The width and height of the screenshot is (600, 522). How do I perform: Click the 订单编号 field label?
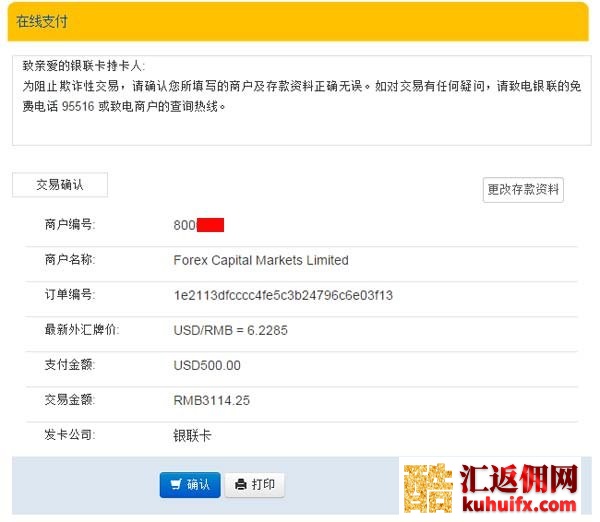point(70,295)
